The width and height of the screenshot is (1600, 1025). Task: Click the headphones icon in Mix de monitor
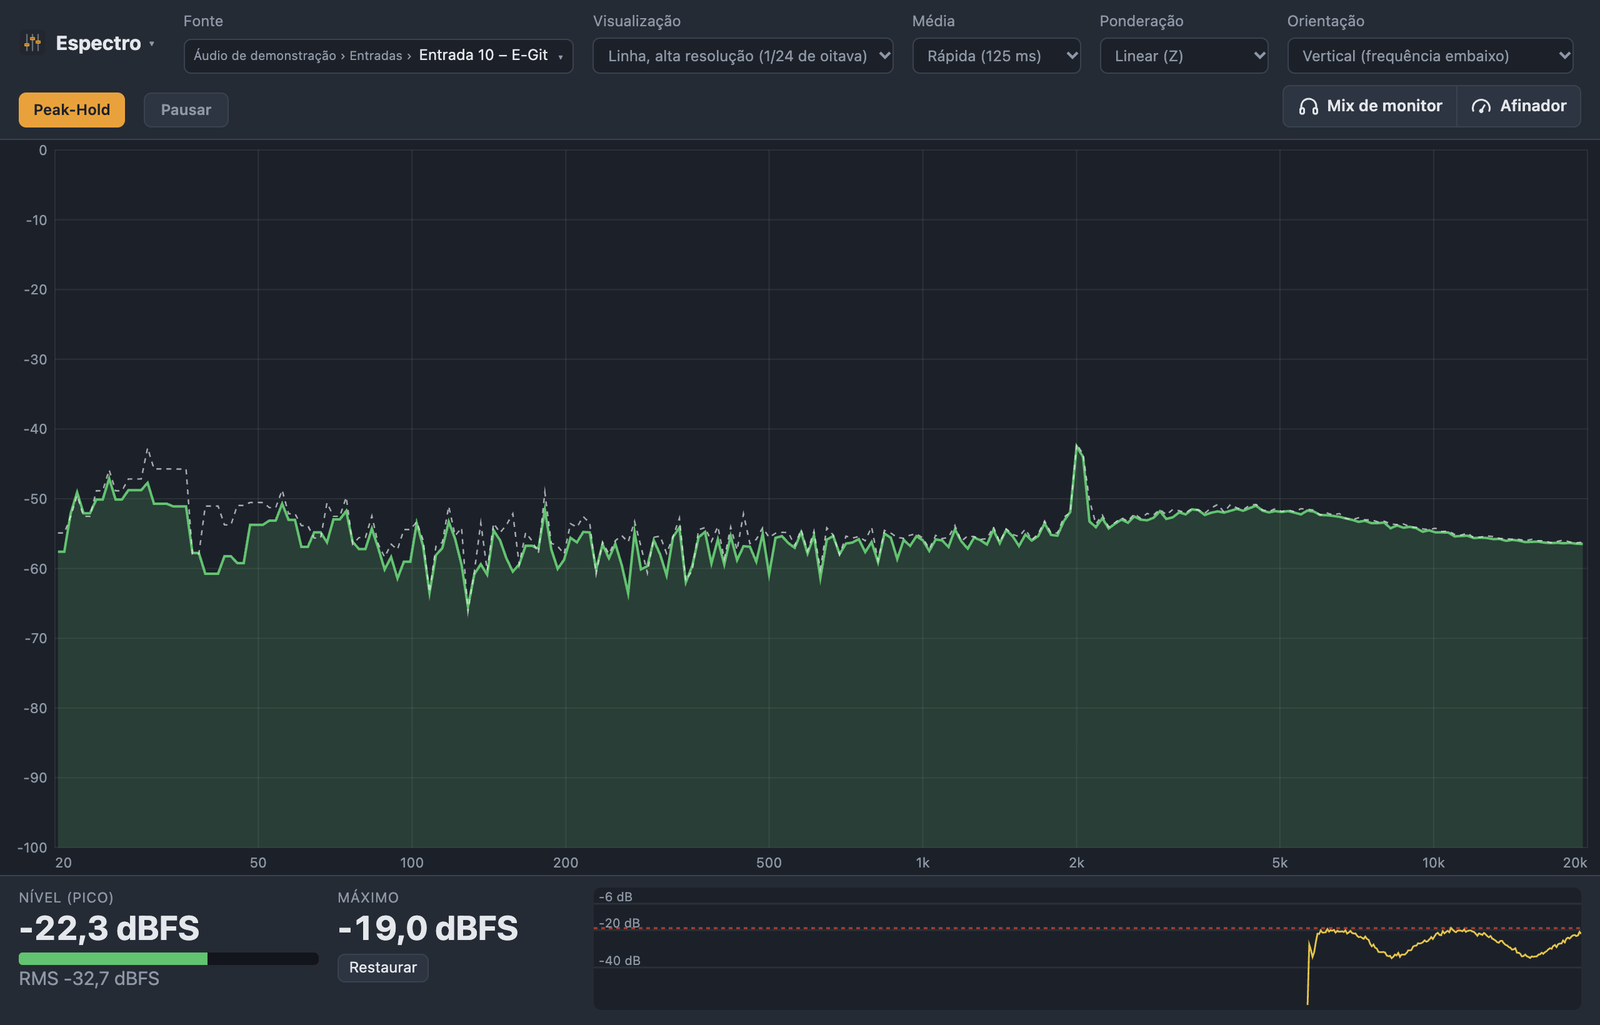pyautogui.click(x=1308, y=106)
